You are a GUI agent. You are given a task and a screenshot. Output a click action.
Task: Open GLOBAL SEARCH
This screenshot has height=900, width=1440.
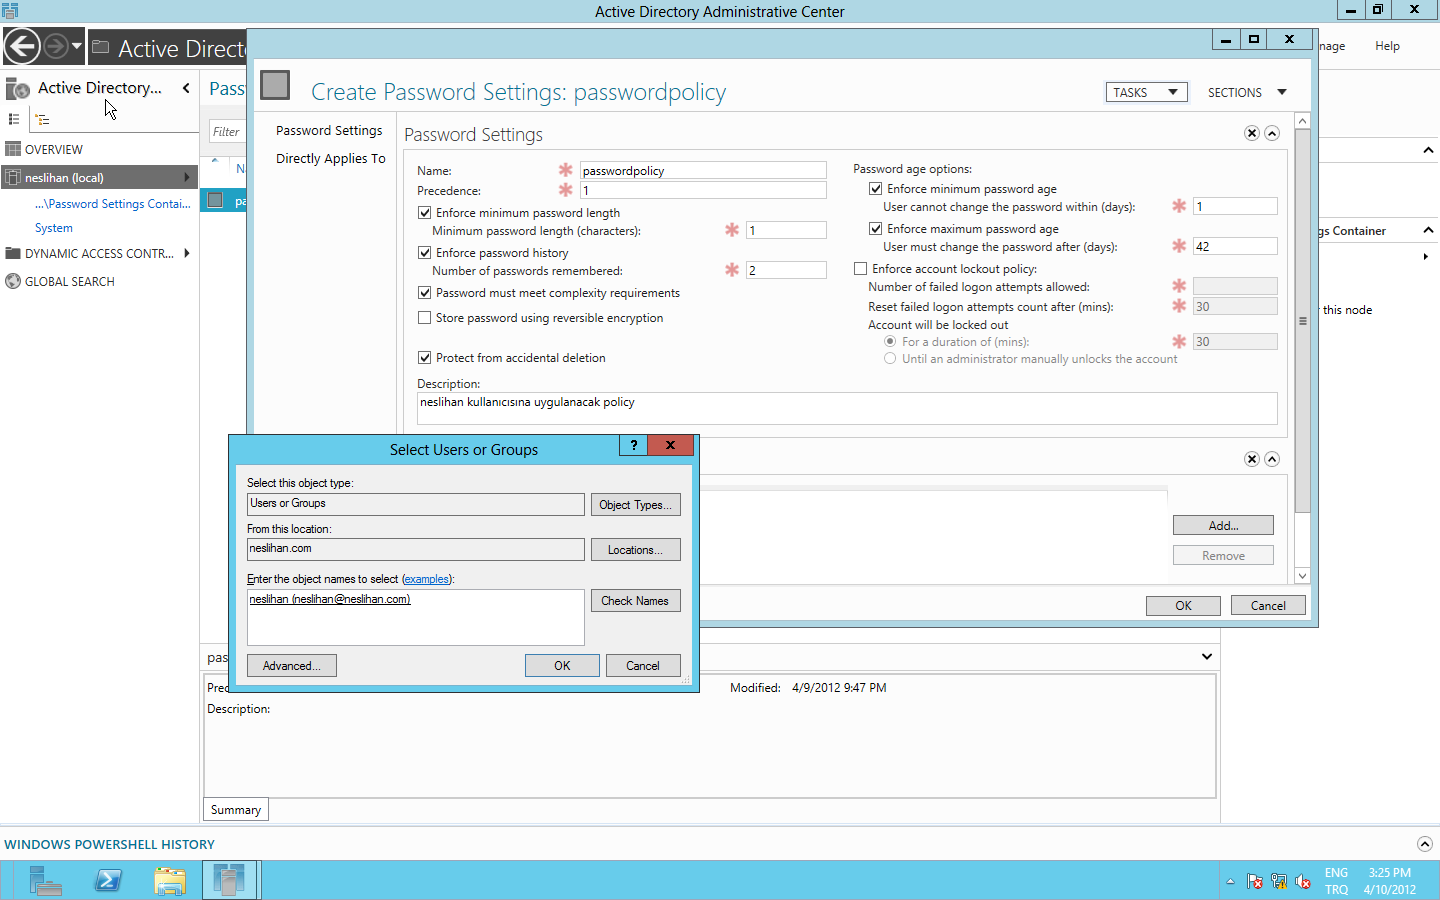tap(70, 282)
